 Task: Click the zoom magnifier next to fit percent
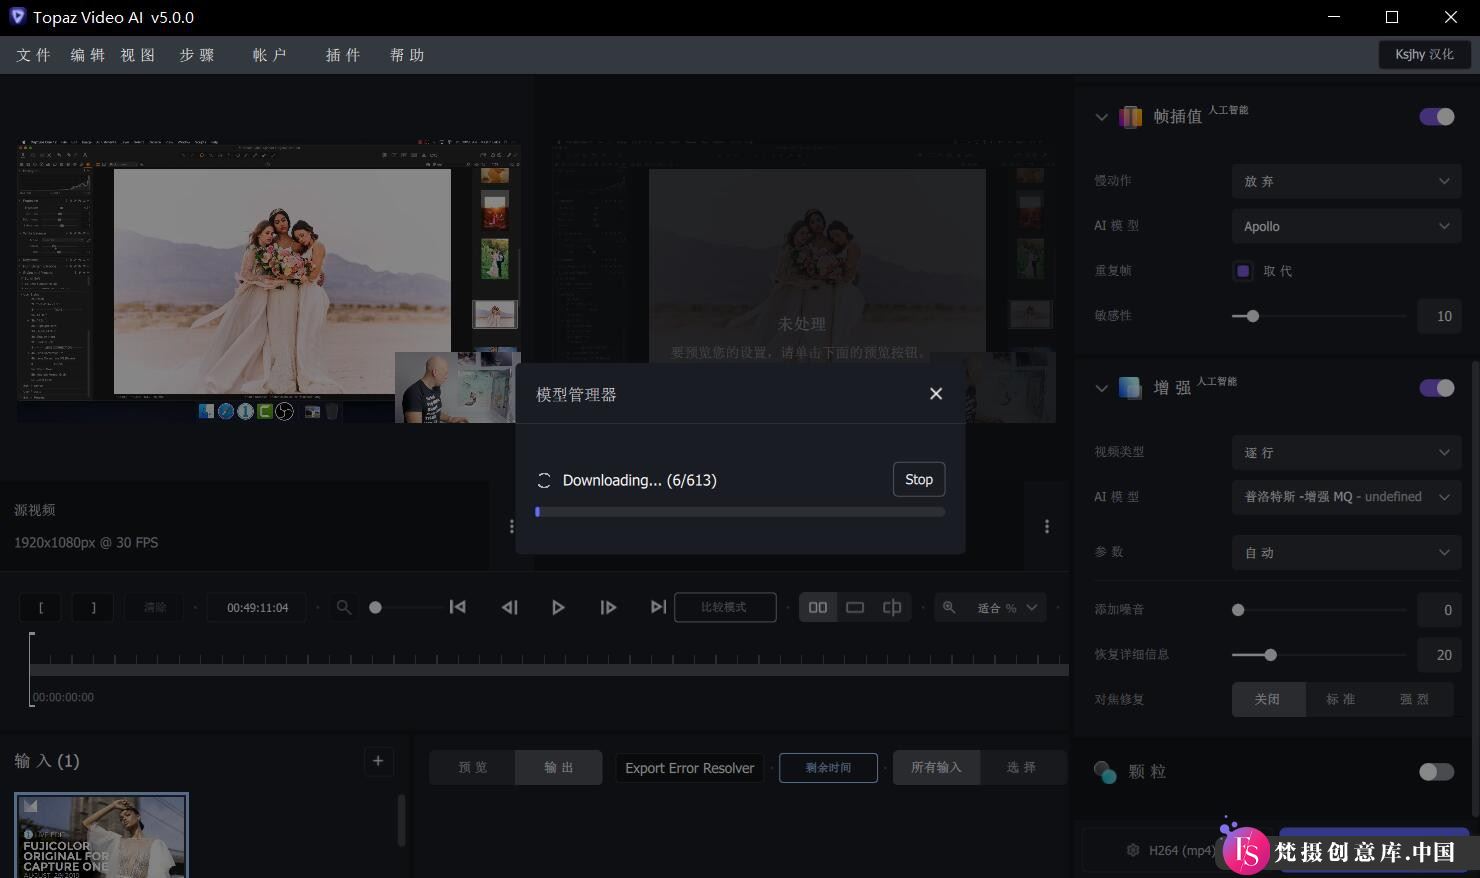949,607
